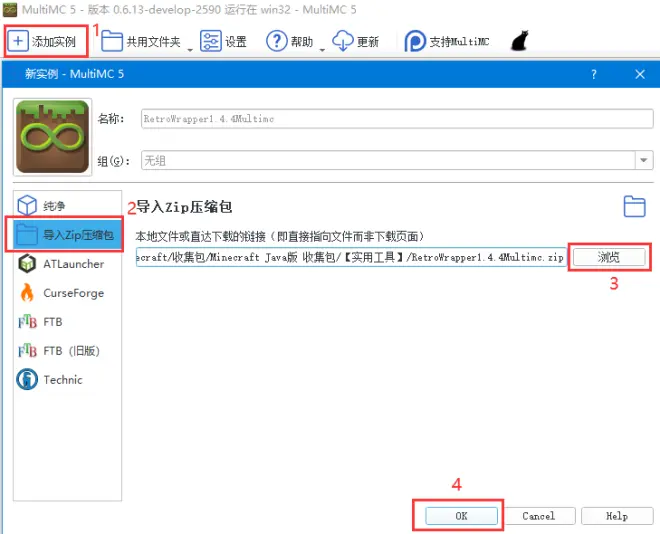Screen dimensions: 660x534
Task: Click the Browse (浏览) button
Action: [x=609, y=257]
